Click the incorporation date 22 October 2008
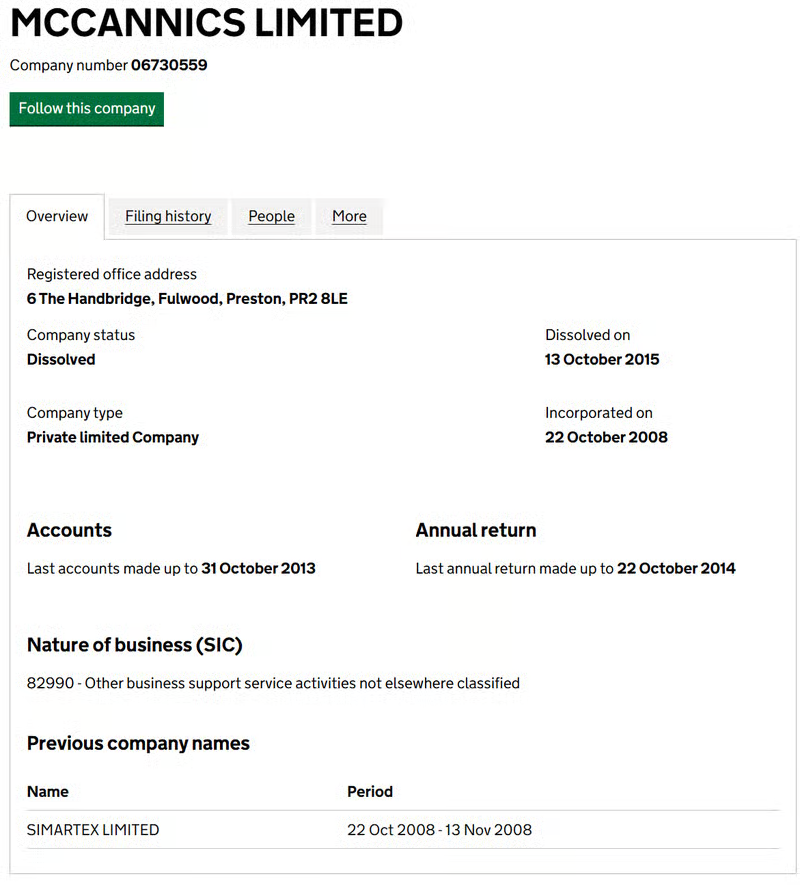Viewport: 800px width, 885px height. tap(606, 438)
